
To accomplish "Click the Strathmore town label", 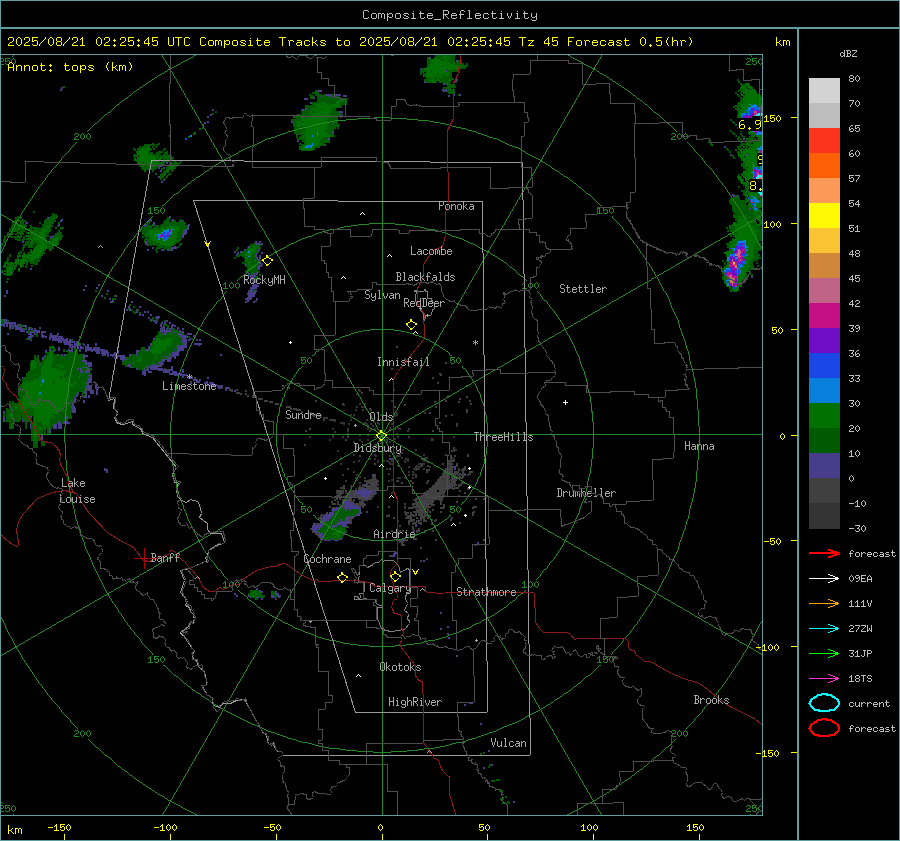I will click(x=486, y=592).
